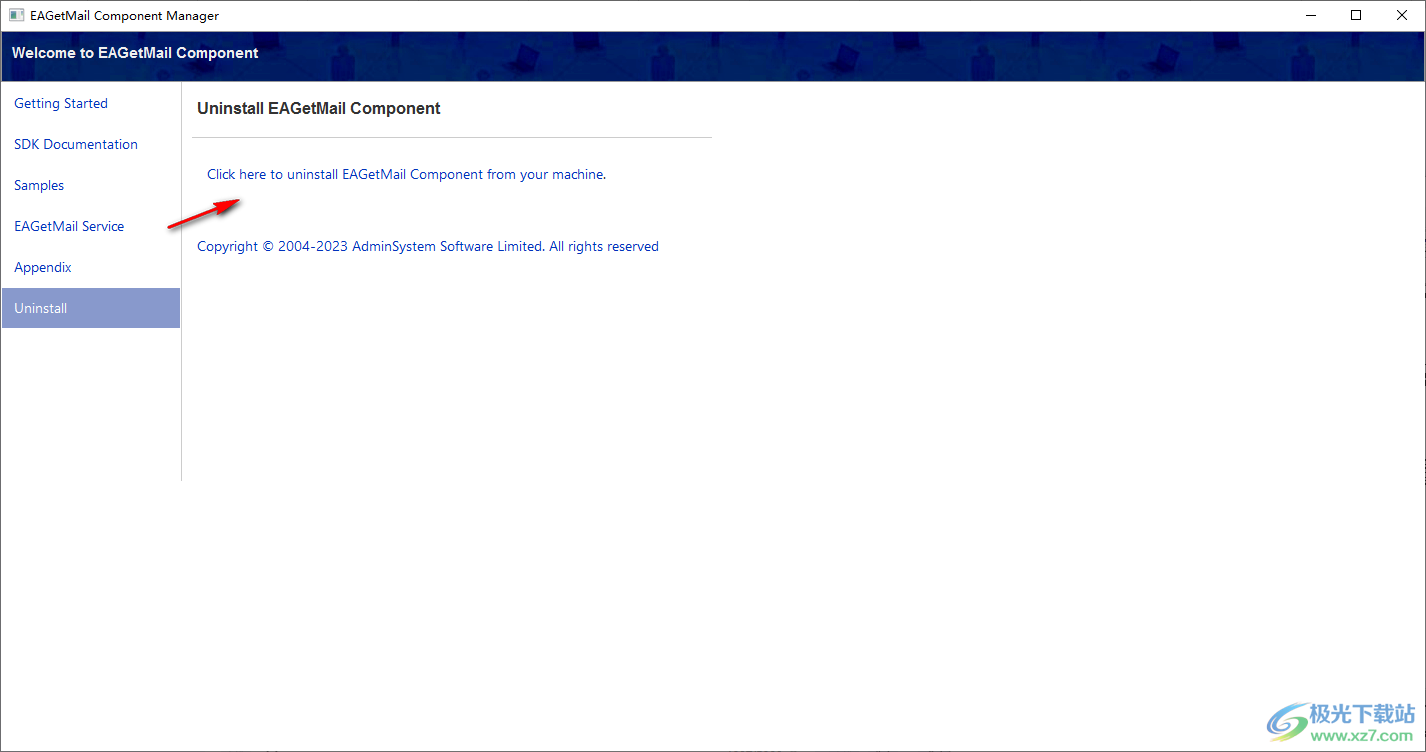Image resolution: width=1426 pixels, height=752 pixels.
Task: Open the Appendix section
Action: (43, 267)
